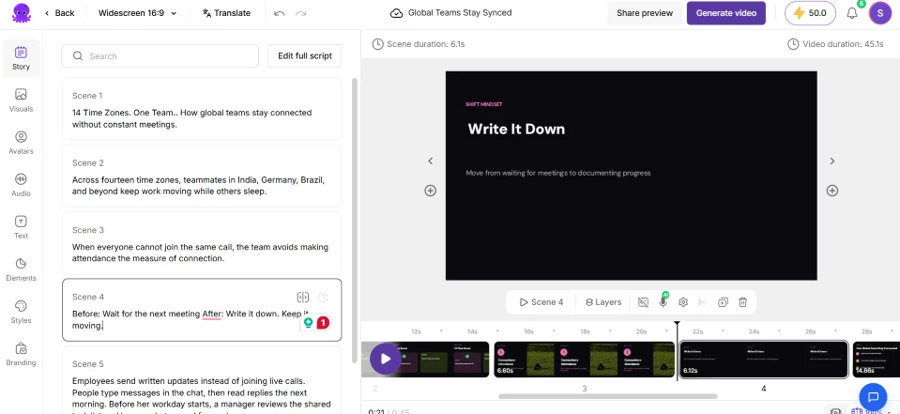Open the Branding panel

click(x=21, y=354)
